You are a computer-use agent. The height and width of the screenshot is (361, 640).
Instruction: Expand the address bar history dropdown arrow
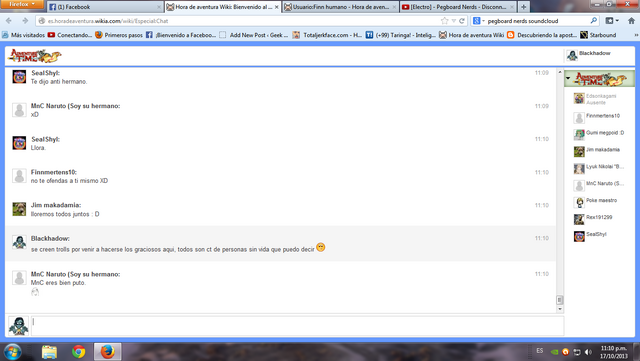pyautogui.click(x=453, y=21)
